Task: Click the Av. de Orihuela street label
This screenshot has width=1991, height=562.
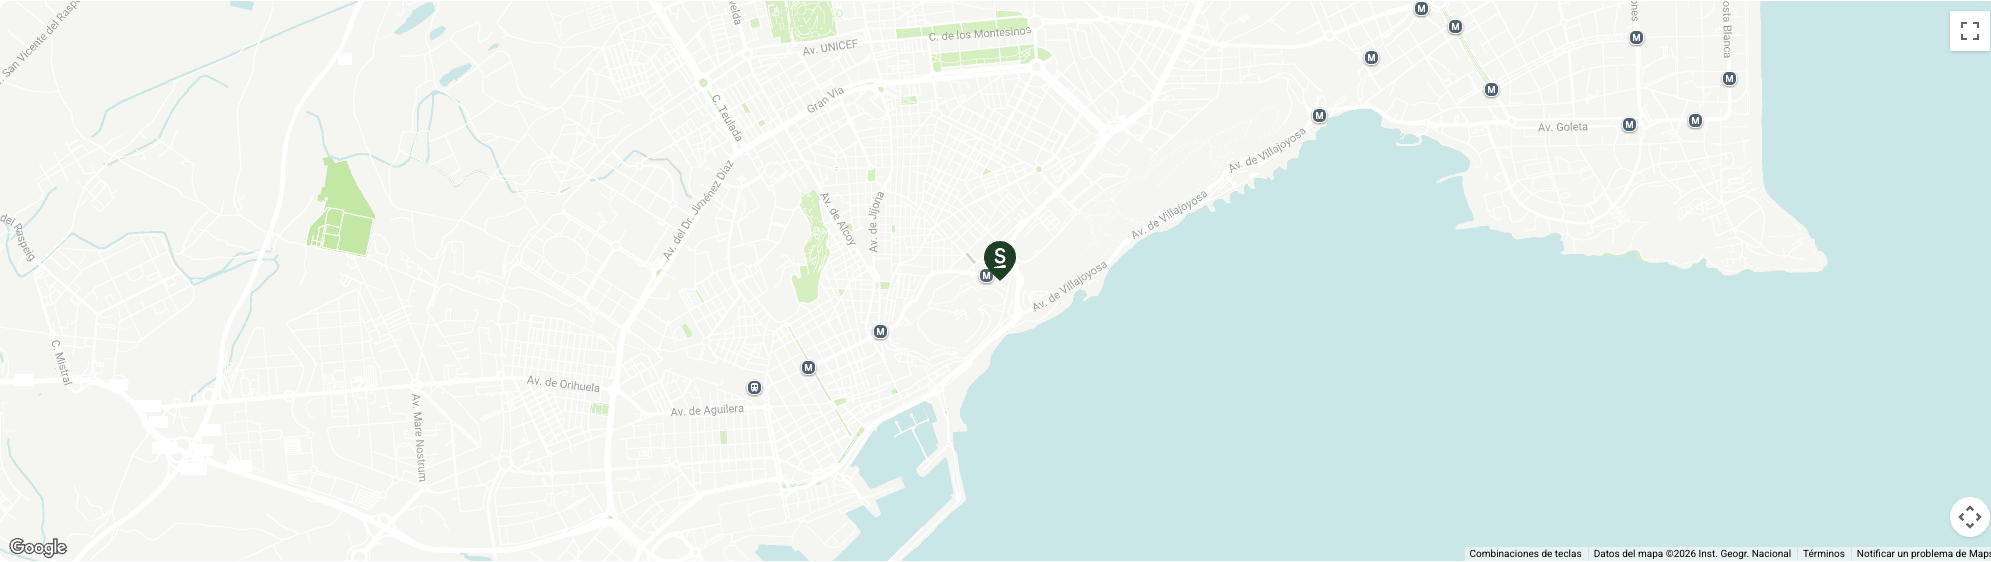Action: pos(564,384)
